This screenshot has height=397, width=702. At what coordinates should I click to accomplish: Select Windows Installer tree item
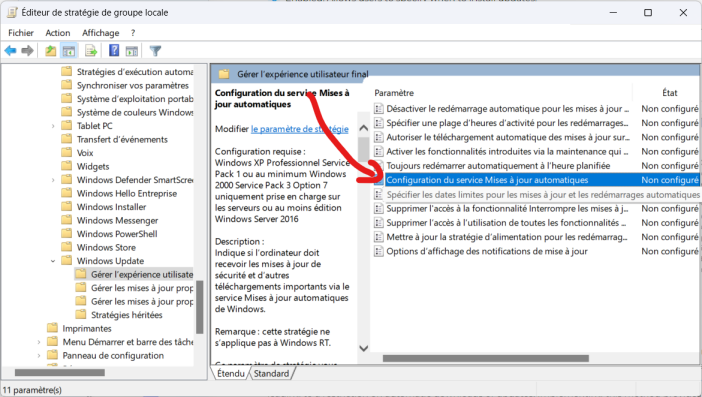111,207
